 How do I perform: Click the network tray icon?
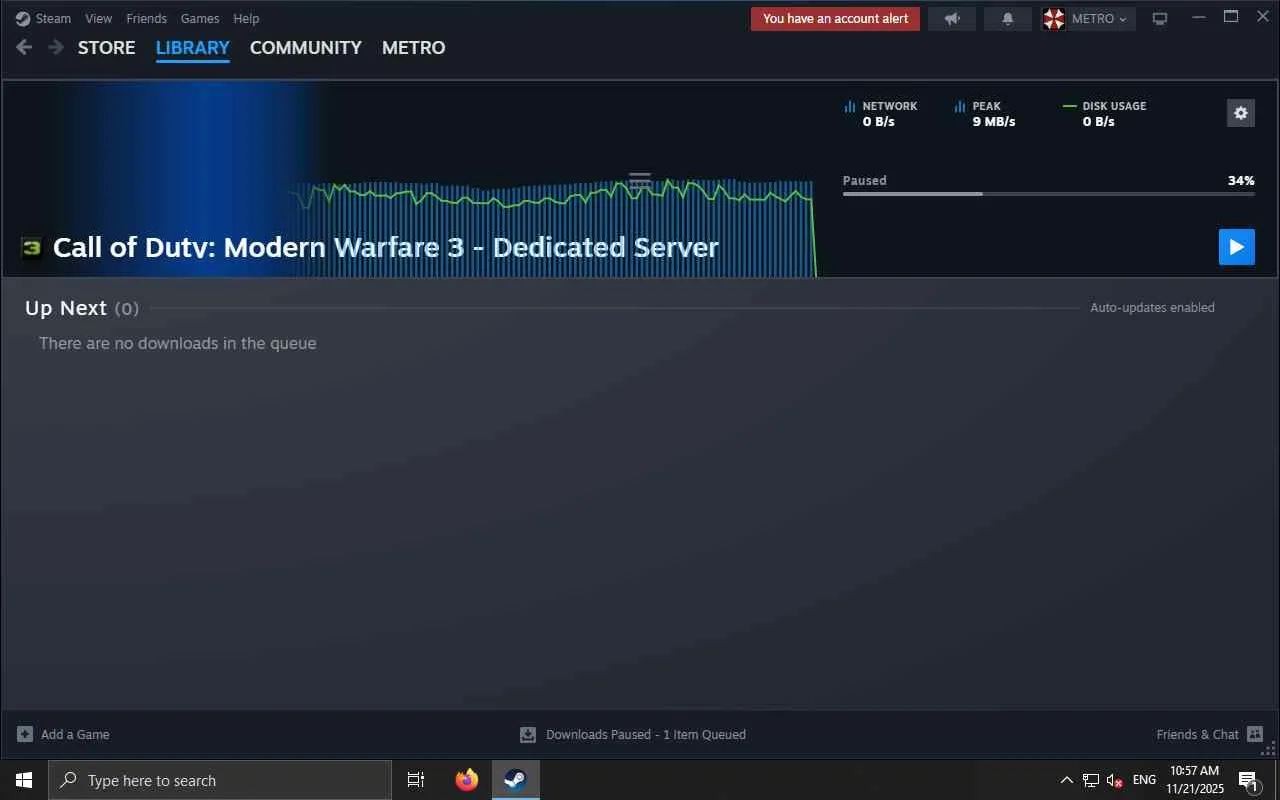[1091, 780]
